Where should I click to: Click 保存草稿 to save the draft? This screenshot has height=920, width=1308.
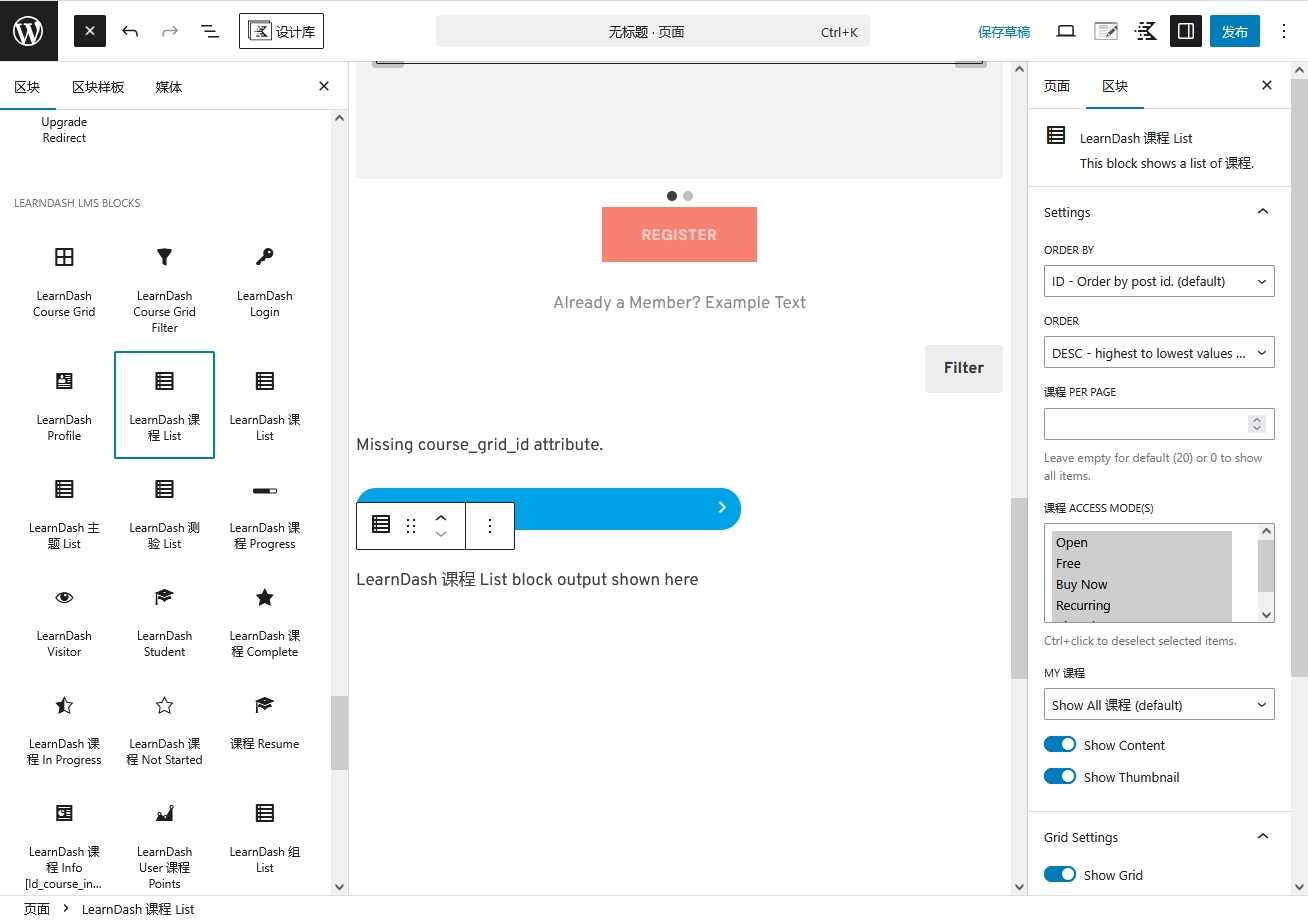pos(1004,32)
